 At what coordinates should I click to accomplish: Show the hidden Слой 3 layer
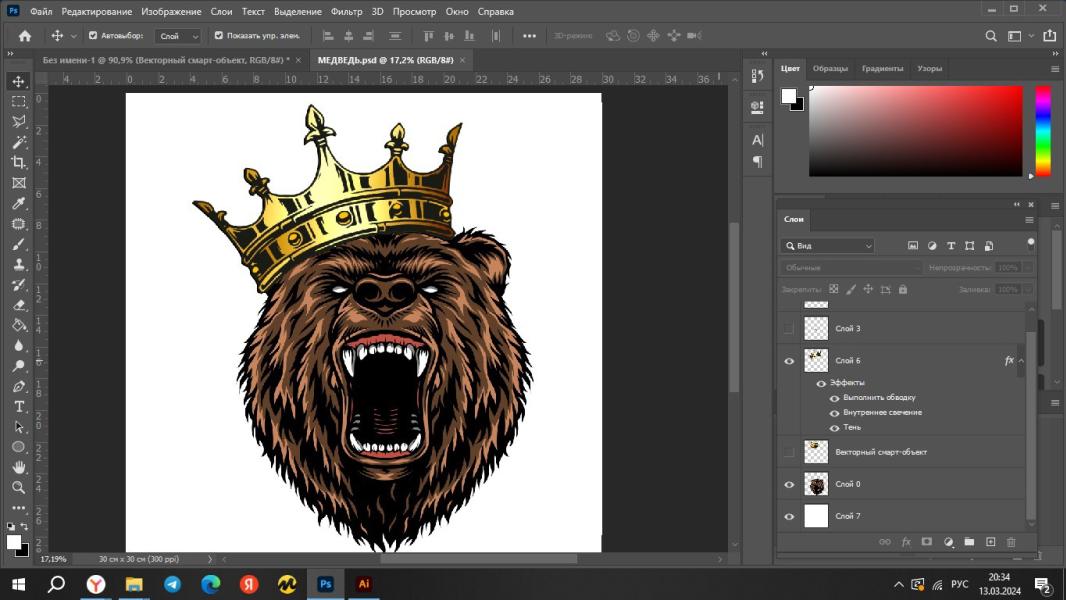point(789,329)
